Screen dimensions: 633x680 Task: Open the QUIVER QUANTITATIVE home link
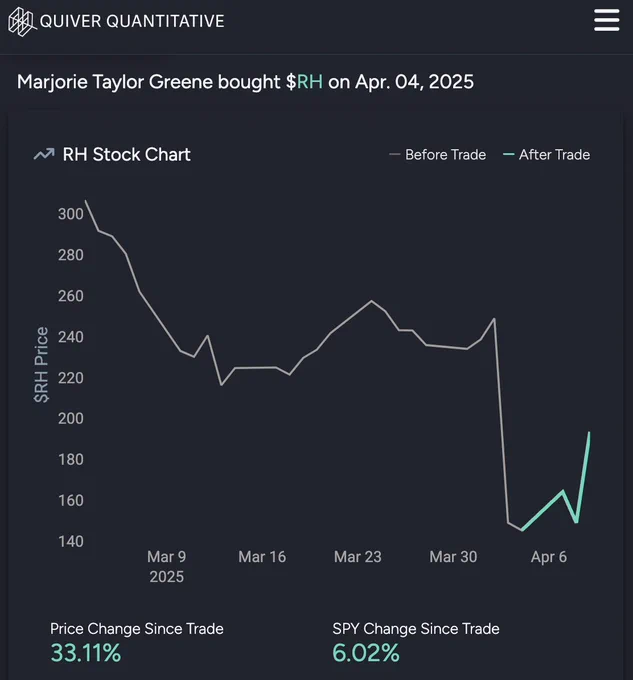pyautogui.click(x=132, y=21)
